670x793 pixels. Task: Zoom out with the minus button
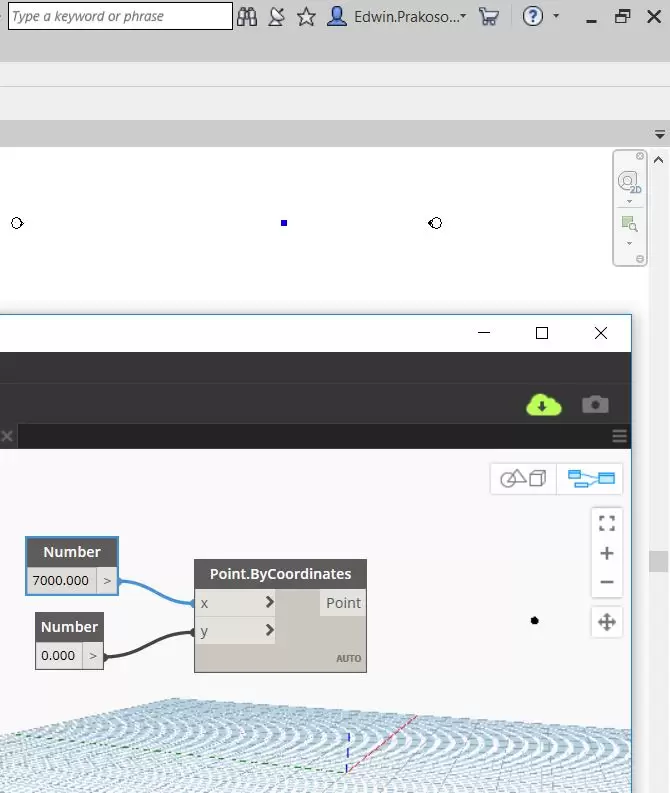tap(606, 582)
